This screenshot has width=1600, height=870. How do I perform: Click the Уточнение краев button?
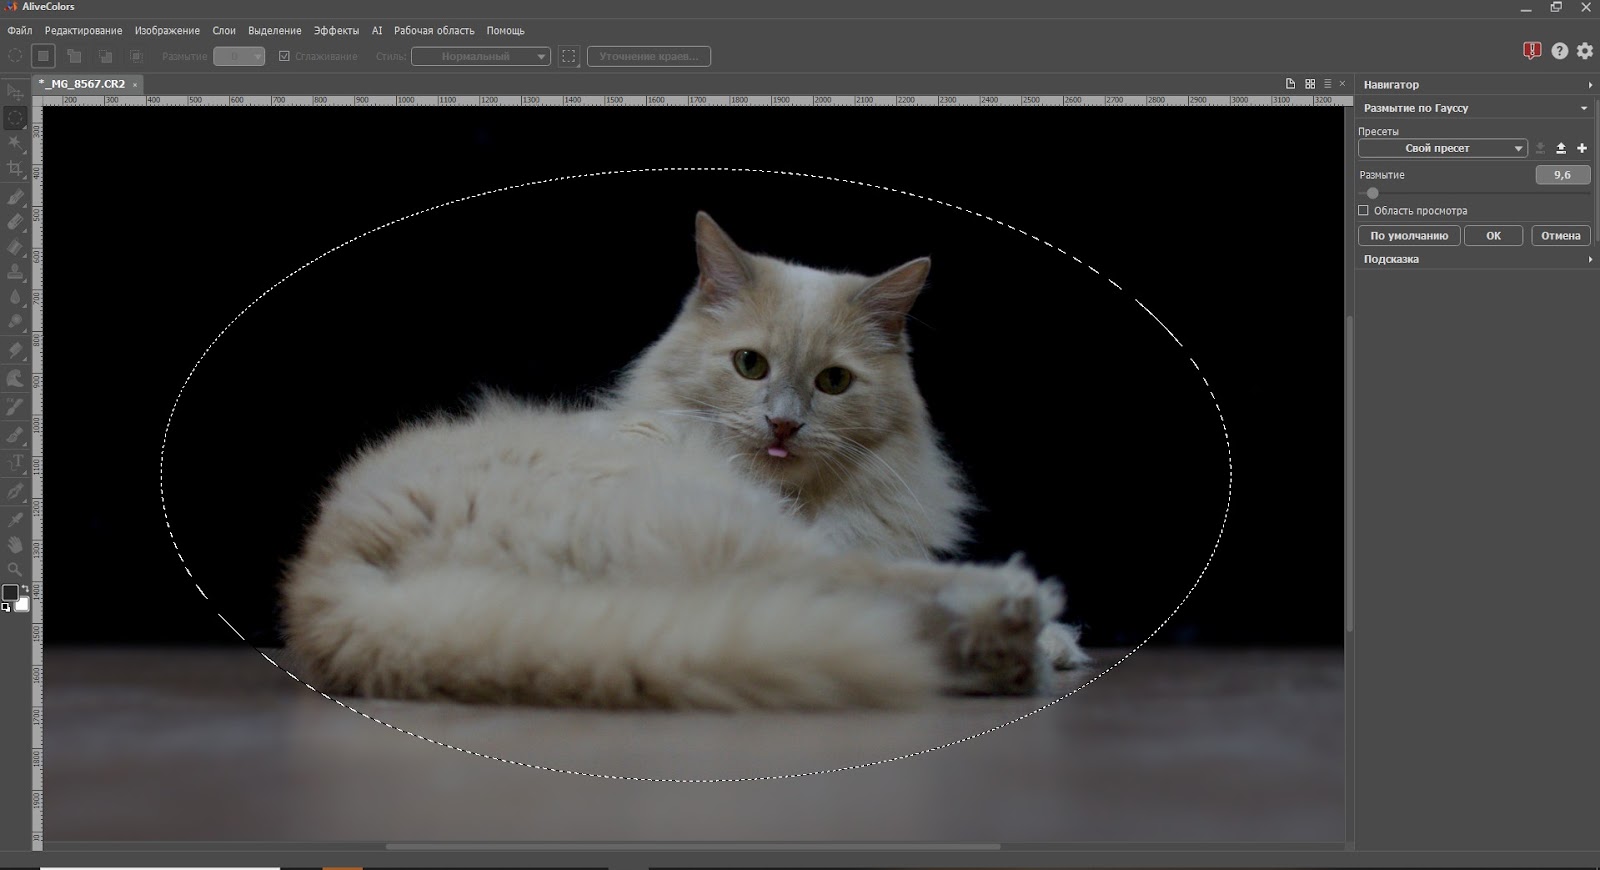(649, 56)
